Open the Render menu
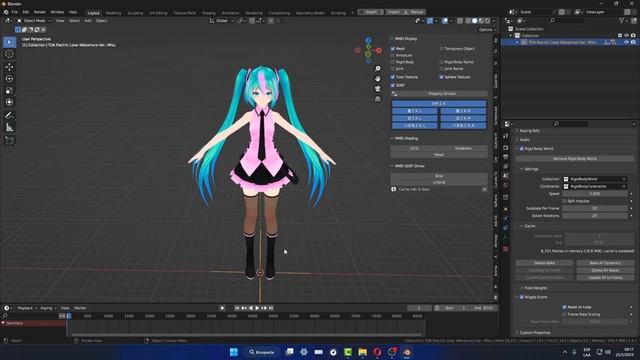This screenshot has width=640, height=360. point(40,12)
